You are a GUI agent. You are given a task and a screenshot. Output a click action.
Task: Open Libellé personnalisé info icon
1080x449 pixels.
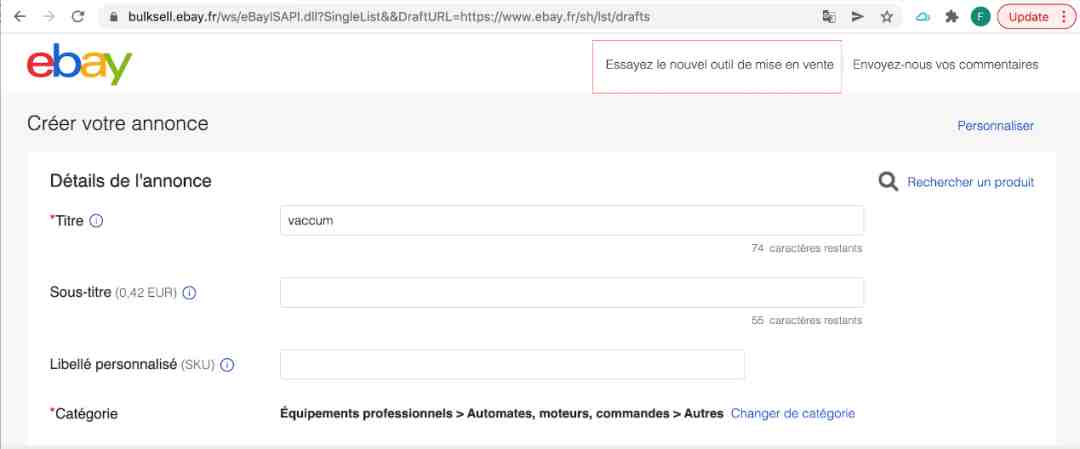tap(227, 365)
